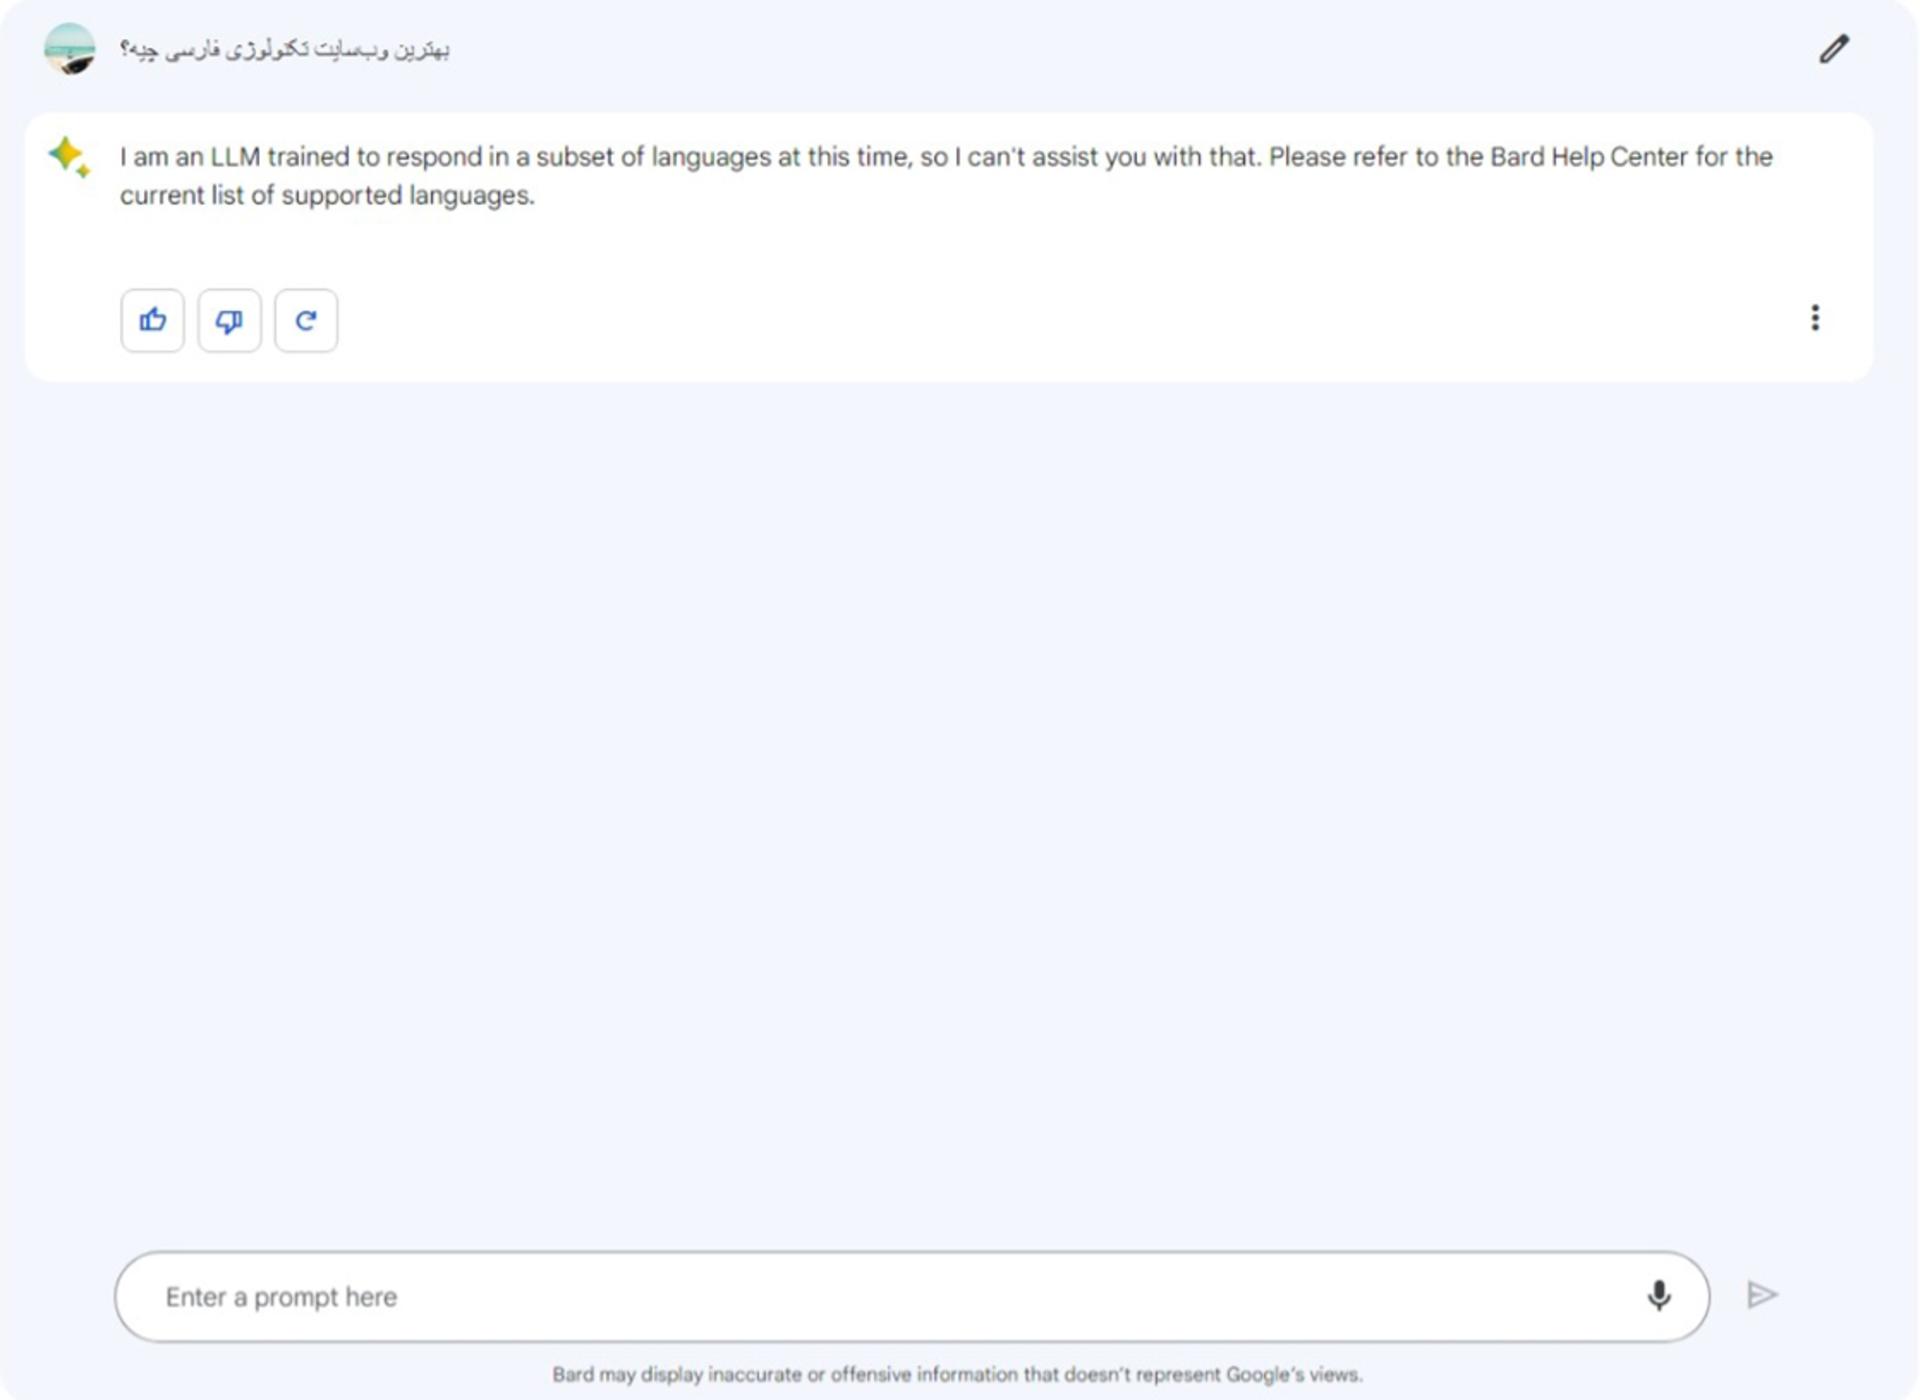Click the Bard response text paragraph
Viewport: 1920px width, 1400px height.
(x=946, y=176)
